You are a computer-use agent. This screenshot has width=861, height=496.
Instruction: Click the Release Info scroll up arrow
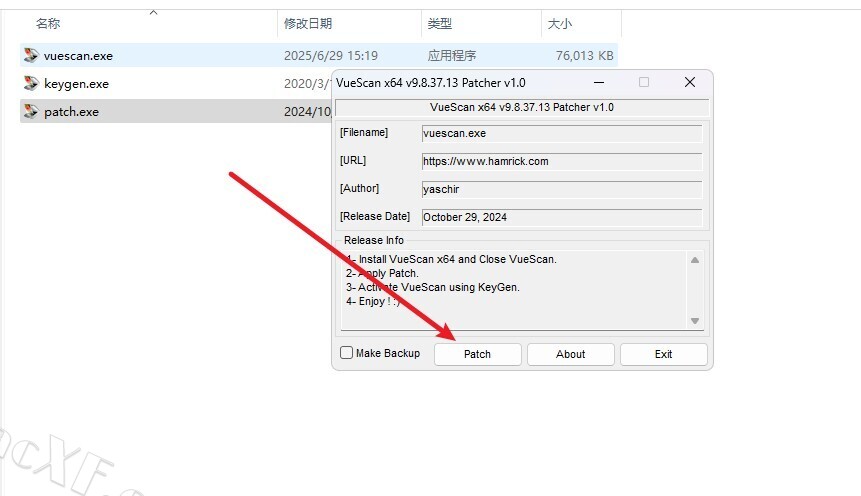695,260
